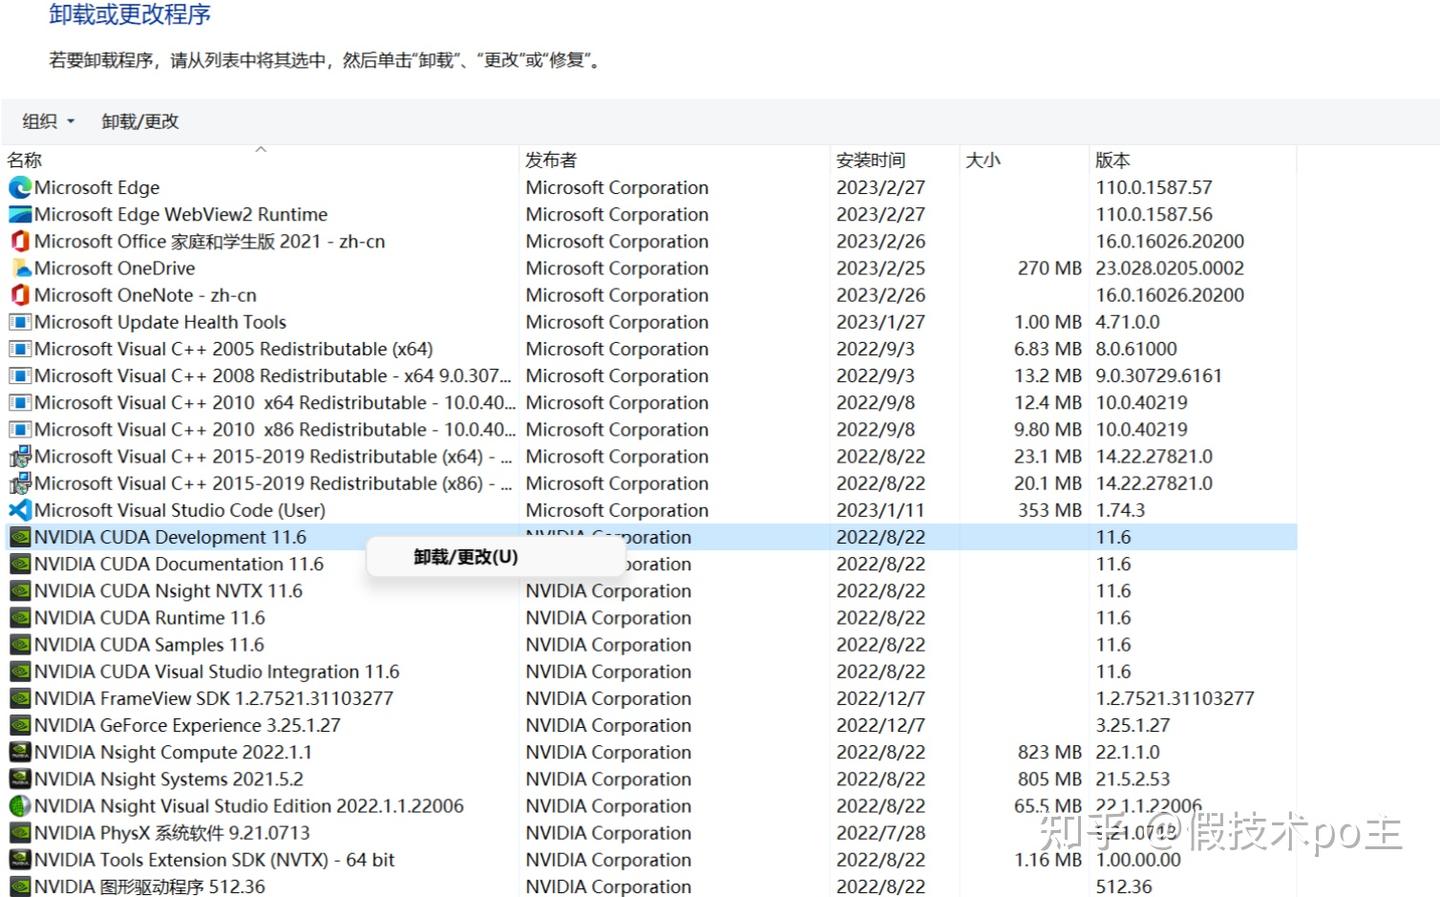Click the NVIDIA PhysX 系统软件 icon
Viewport: 1440px width, 897px height.
20,833
